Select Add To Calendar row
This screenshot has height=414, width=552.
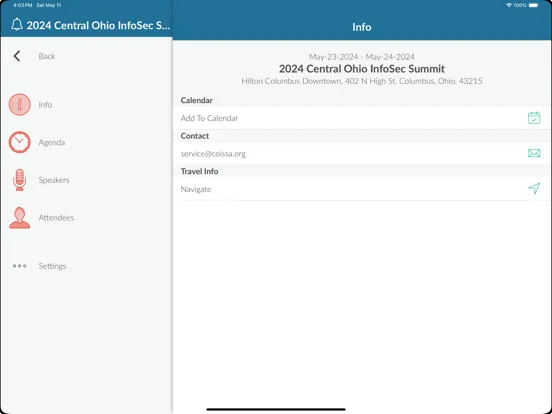tap(362, 118)
